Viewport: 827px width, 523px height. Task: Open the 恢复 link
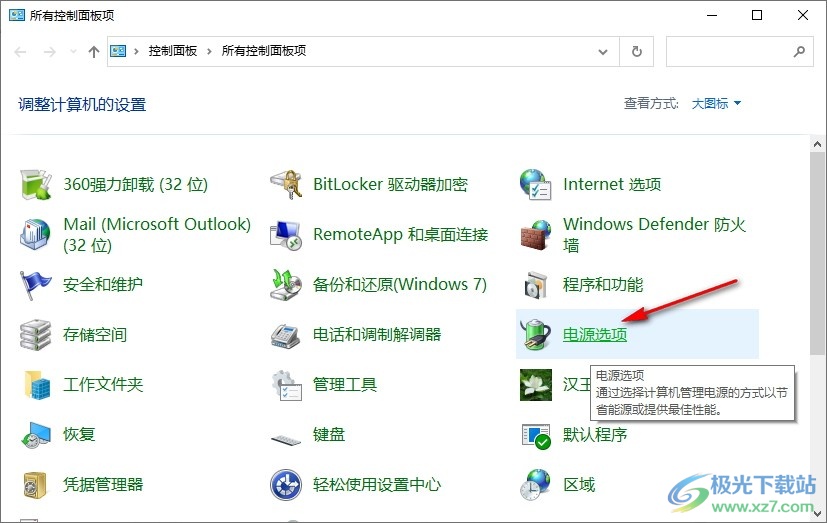pyautogui.click(x=79, y=434)
